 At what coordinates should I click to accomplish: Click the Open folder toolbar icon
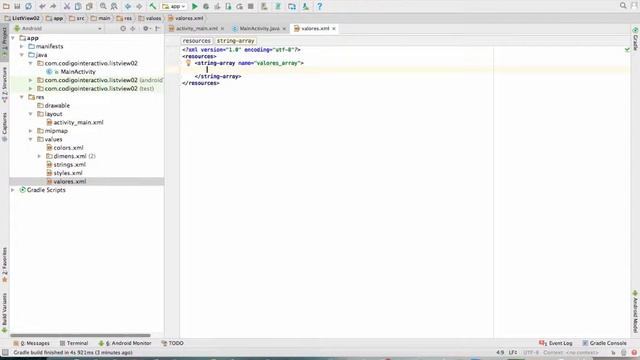(6, 6)
